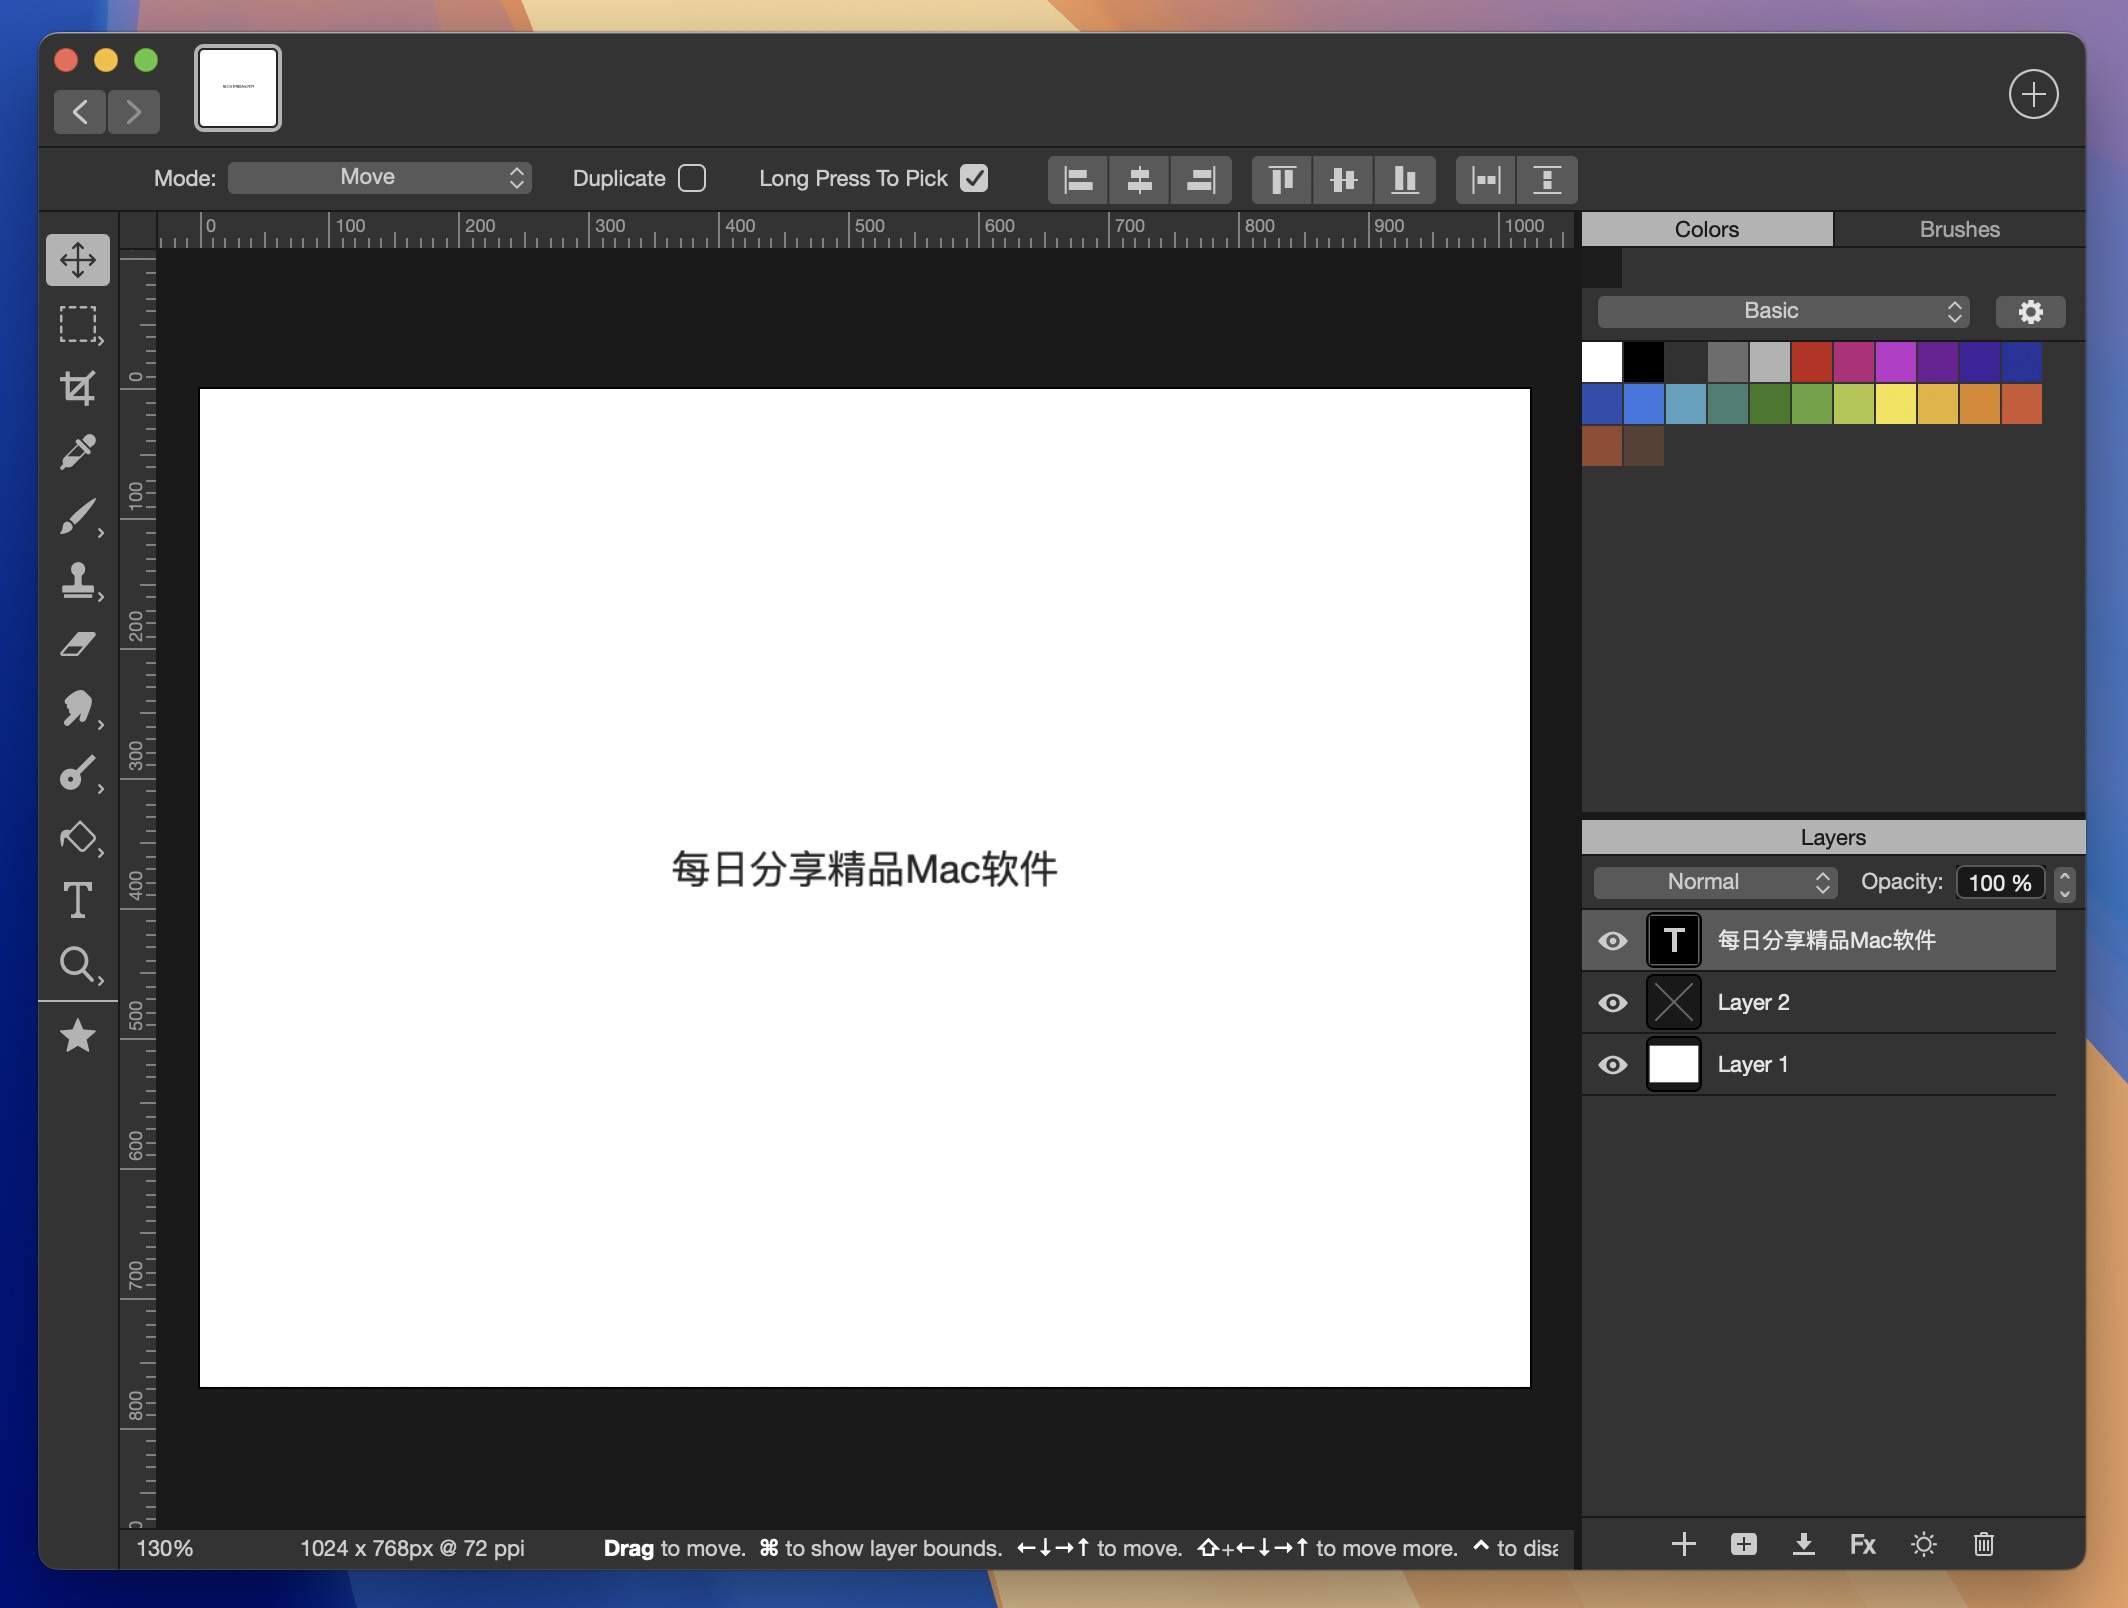Select the Fill/Paint bucket tool

pyautogui.click(x=78, y=836)
